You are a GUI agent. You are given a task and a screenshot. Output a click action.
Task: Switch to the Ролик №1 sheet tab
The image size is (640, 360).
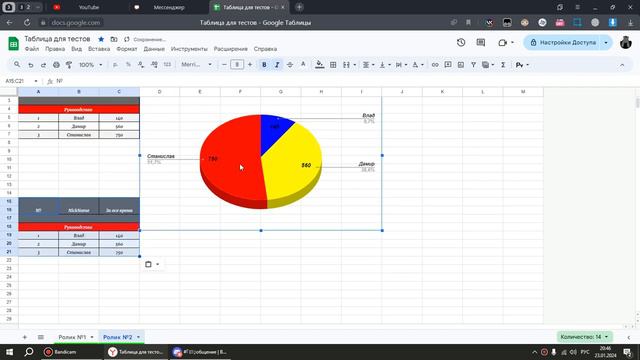[x=72, y=337]
